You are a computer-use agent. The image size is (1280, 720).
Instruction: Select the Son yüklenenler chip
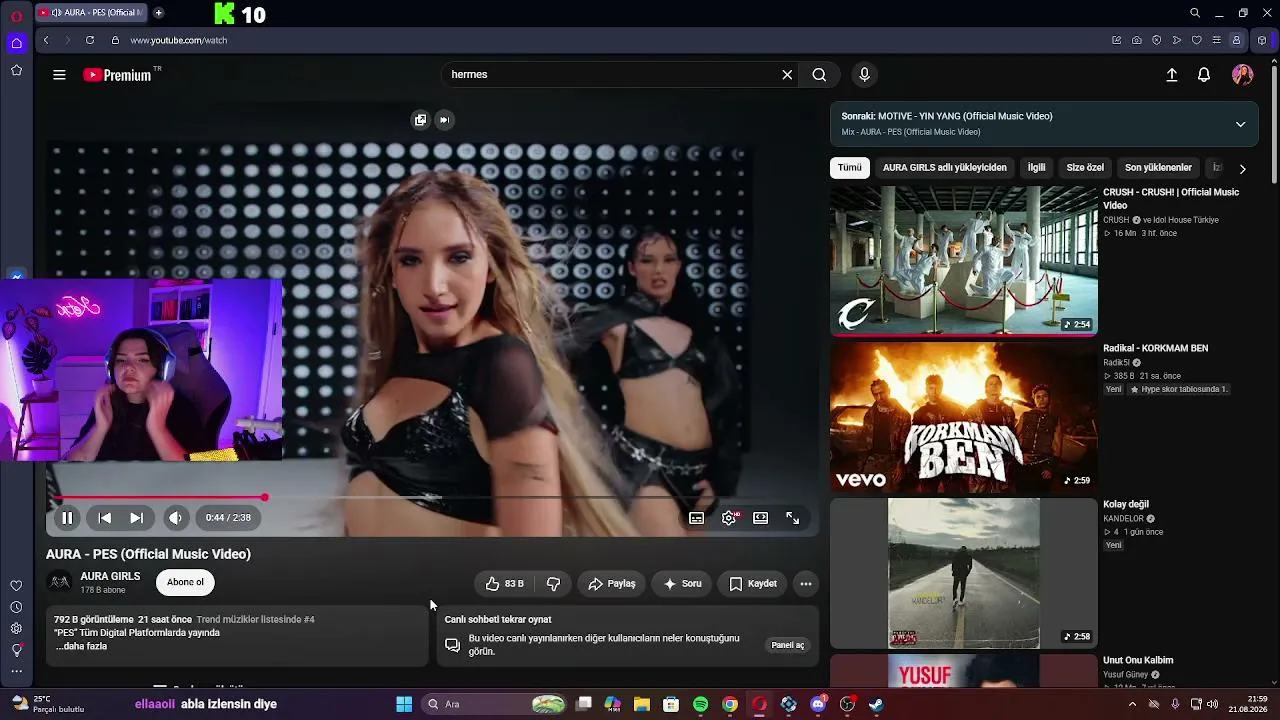1158,168
